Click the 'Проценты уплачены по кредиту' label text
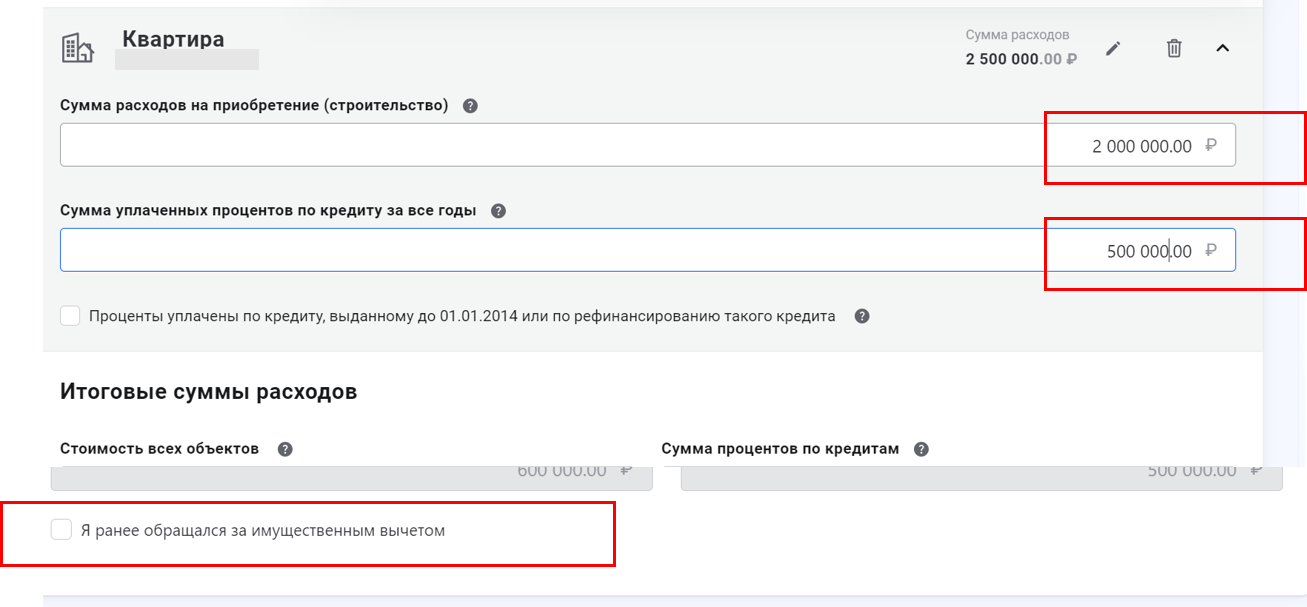Viewport: 1307px width, 607px height. (x=461, y=316)
